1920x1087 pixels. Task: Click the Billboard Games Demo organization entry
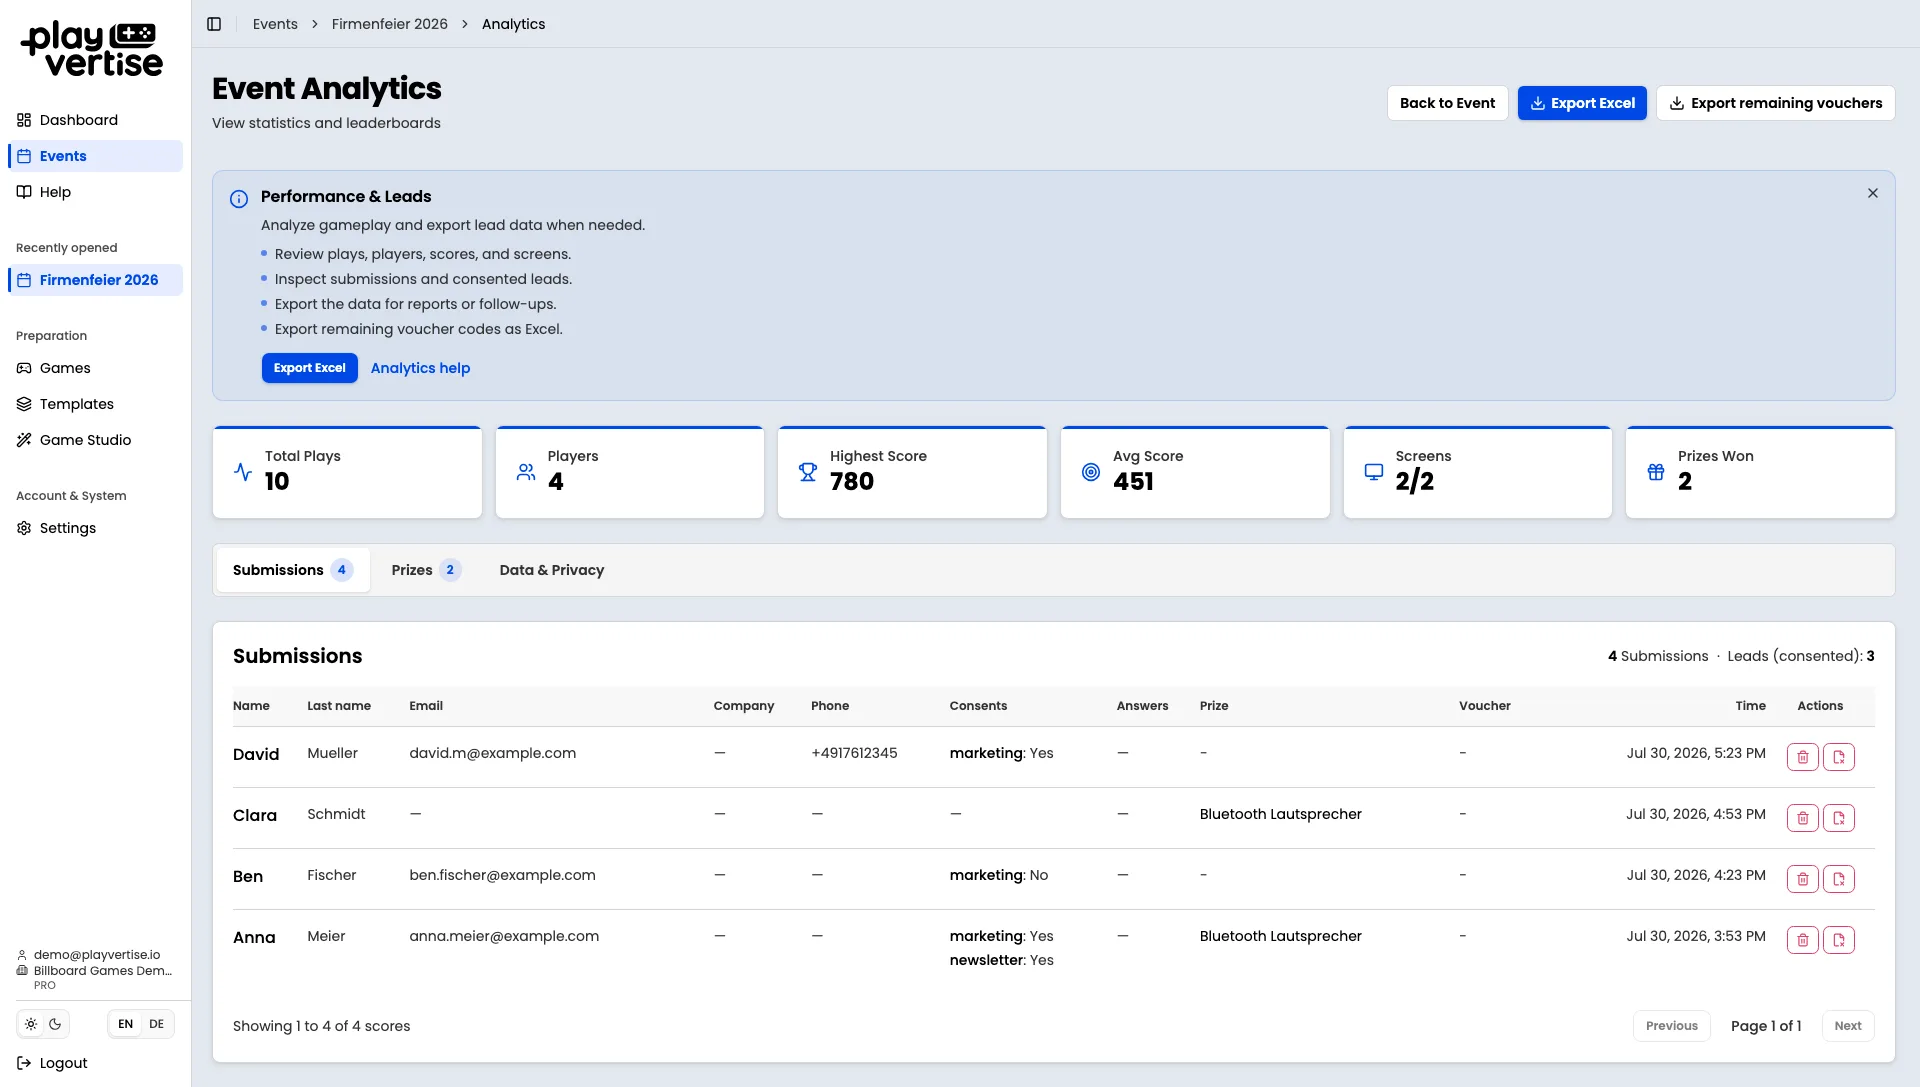click(x=102, y=971)
